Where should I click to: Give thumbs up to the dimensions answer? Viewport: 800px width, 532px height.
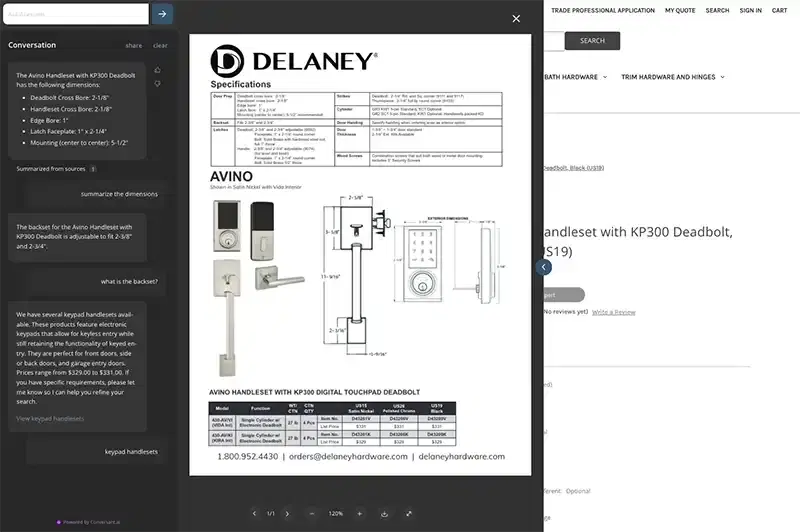tap(158, 70)
